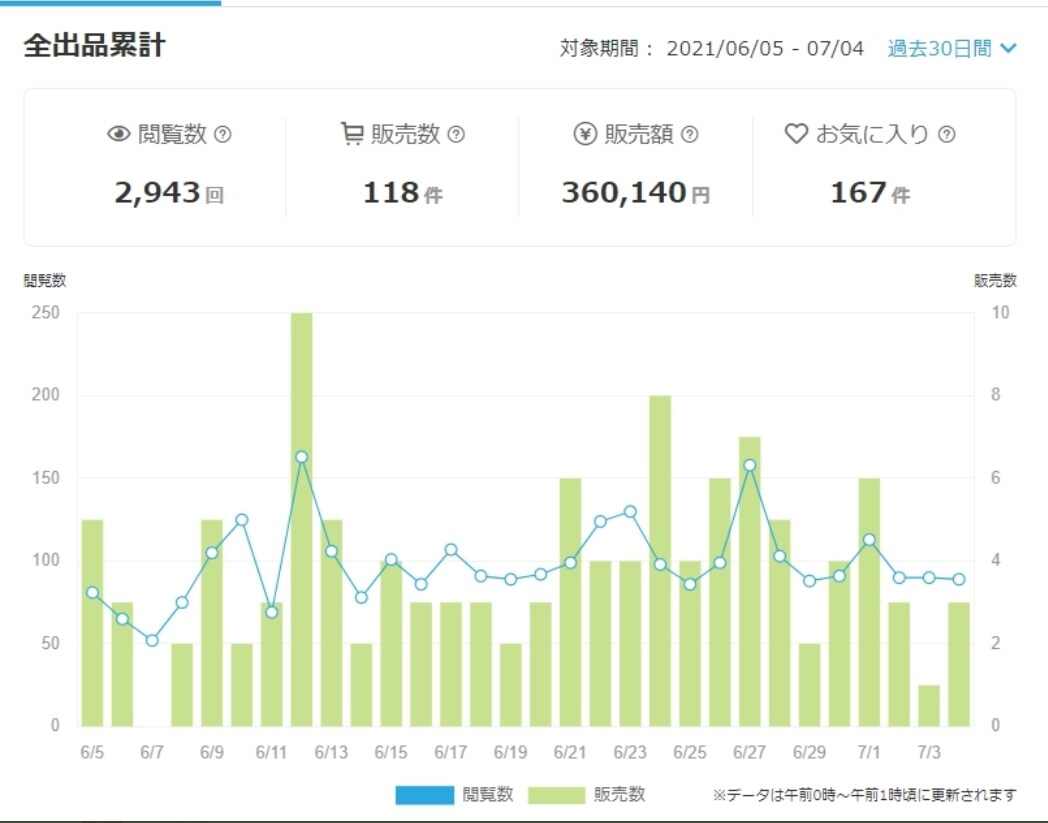This screenshot has height=823, width=1048.
Task: Click the 118 件 sales count value
Action: coord(402,193)
